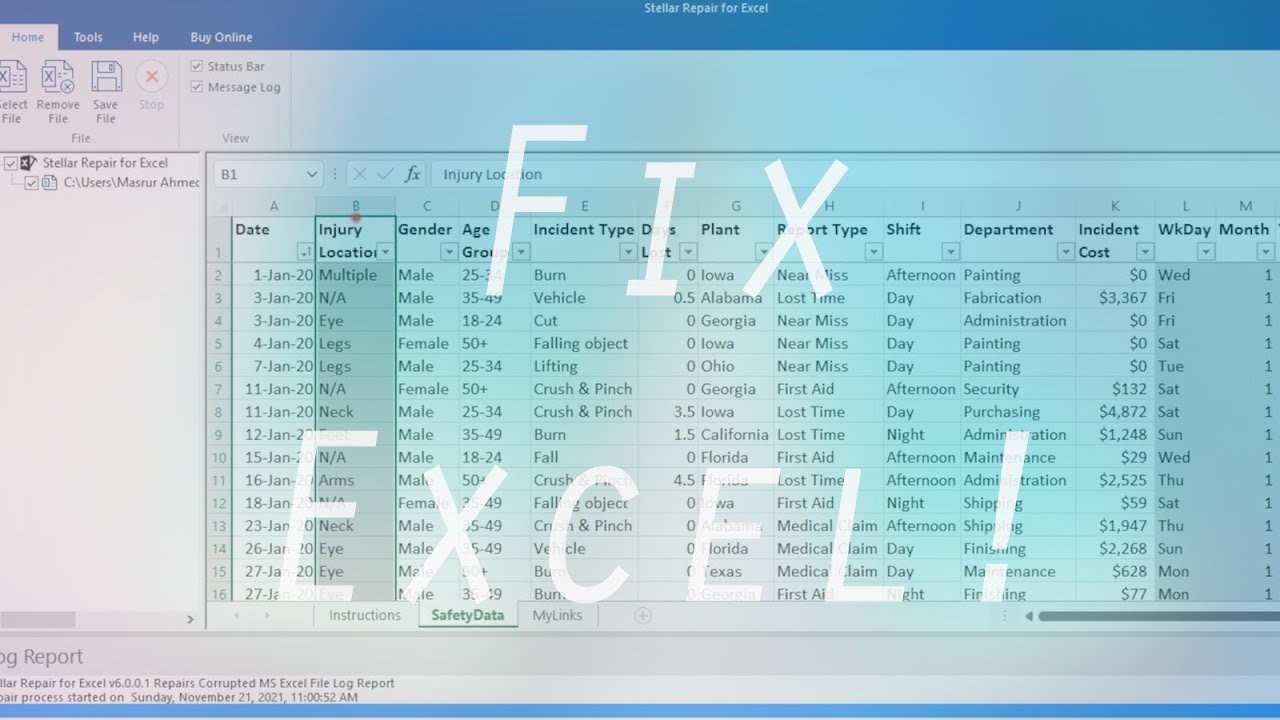This screenshot has width=1280, height=720.
Task: Add a new sheet with plus icon
Action: (644, 615)
